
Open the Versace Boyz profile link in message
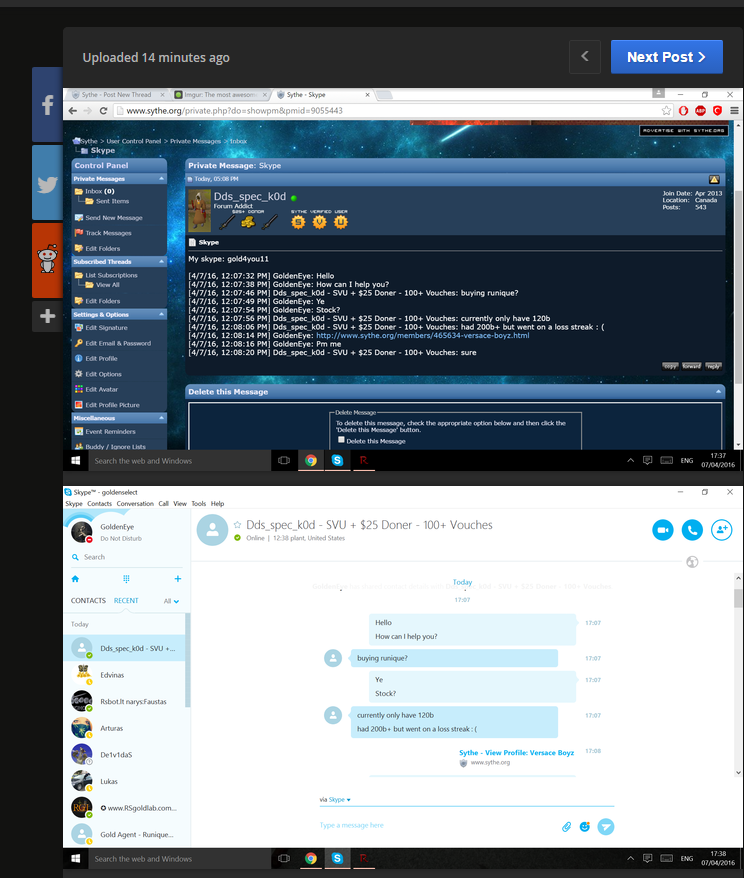423,335
